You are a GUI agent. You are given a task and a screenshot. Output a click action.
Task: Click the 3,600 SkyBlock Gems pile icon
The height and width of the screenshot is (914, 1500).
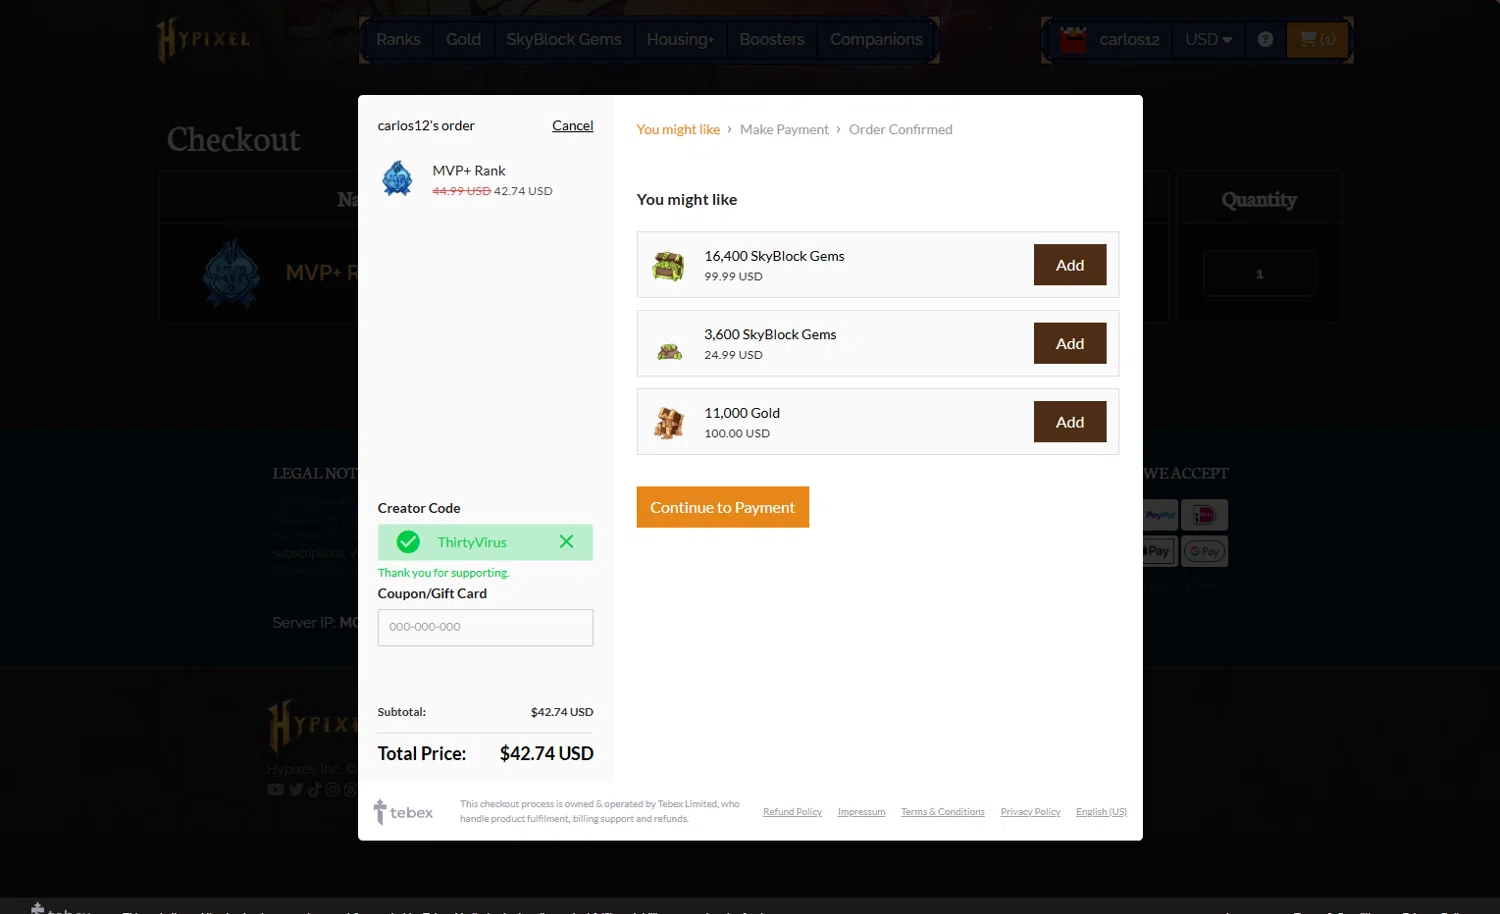(669, 351)
